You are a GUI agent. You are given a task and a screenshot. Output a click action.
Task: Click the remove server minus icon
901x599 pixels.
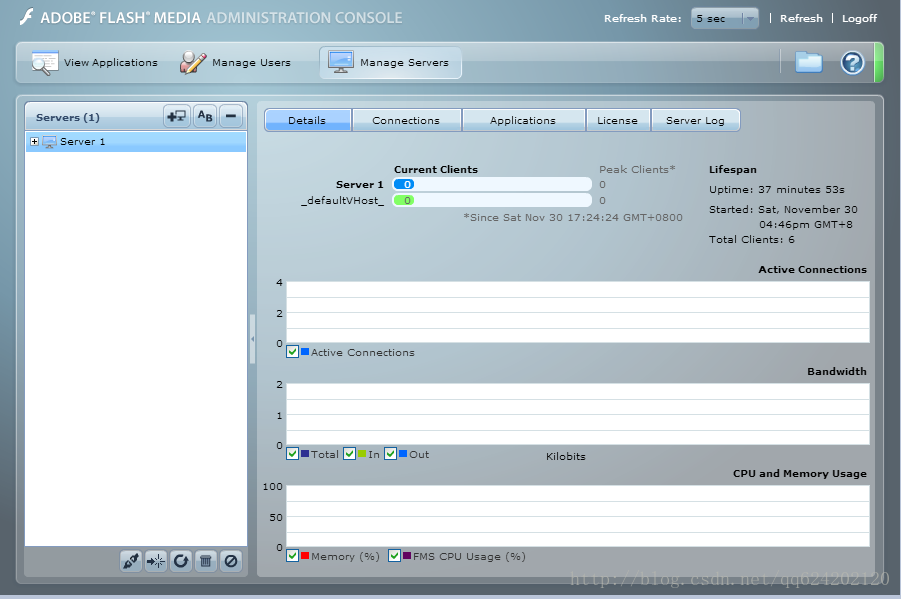tap(231, 117)
